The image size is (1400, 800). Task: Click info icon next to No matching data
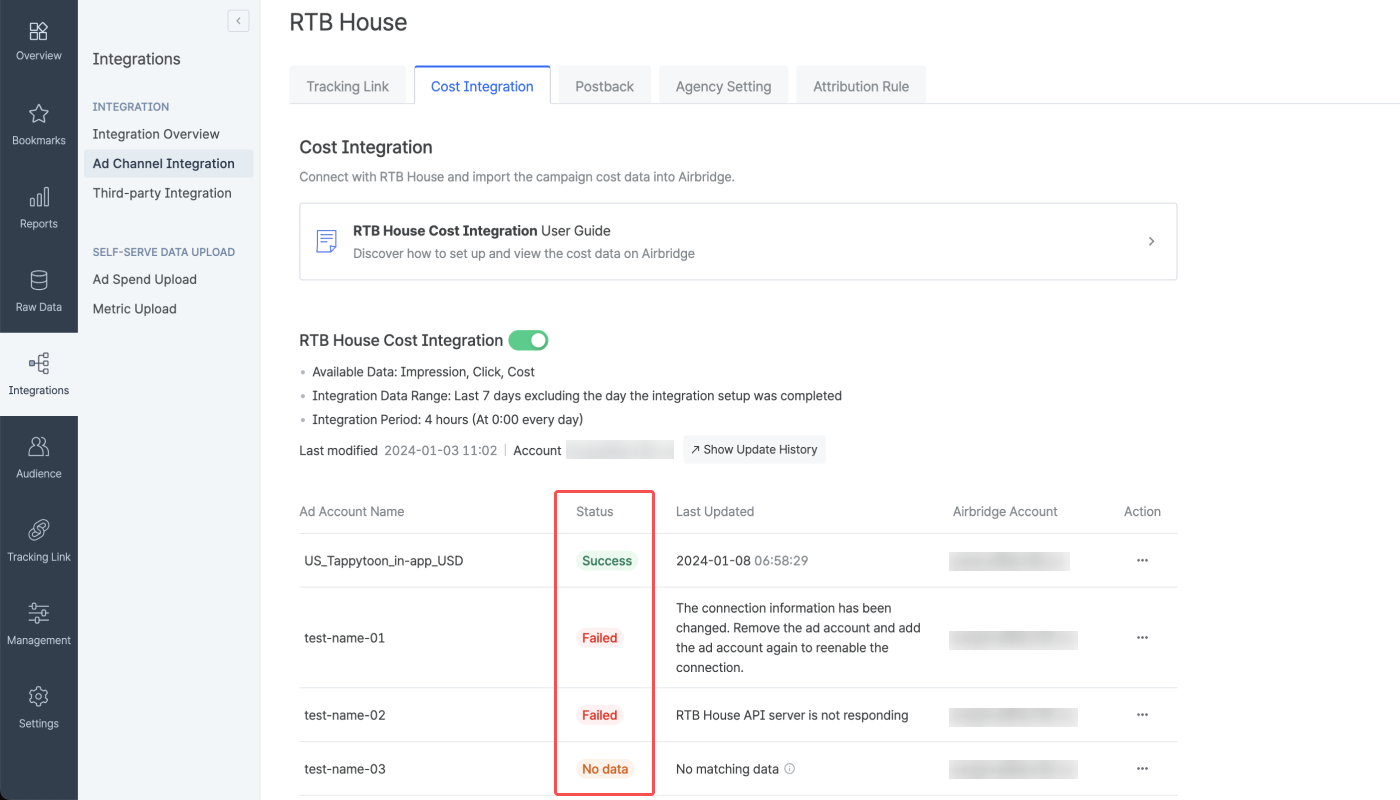pos(790,769)
